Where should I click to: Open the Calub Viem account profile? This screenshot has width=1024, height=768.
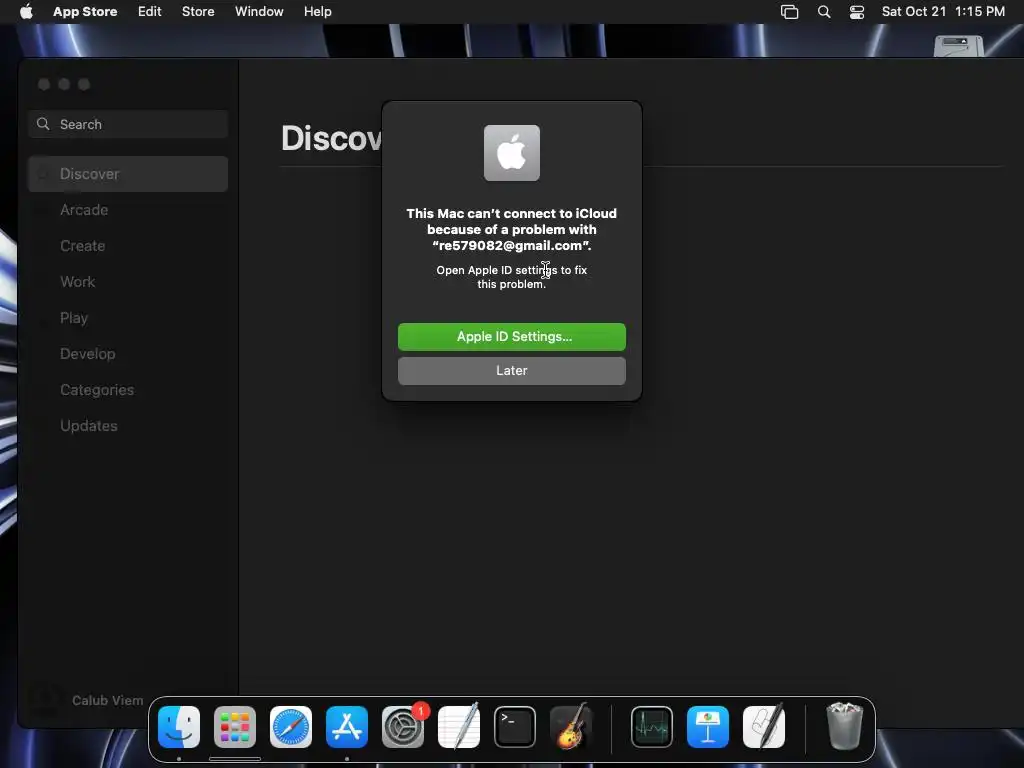(88, 700)
